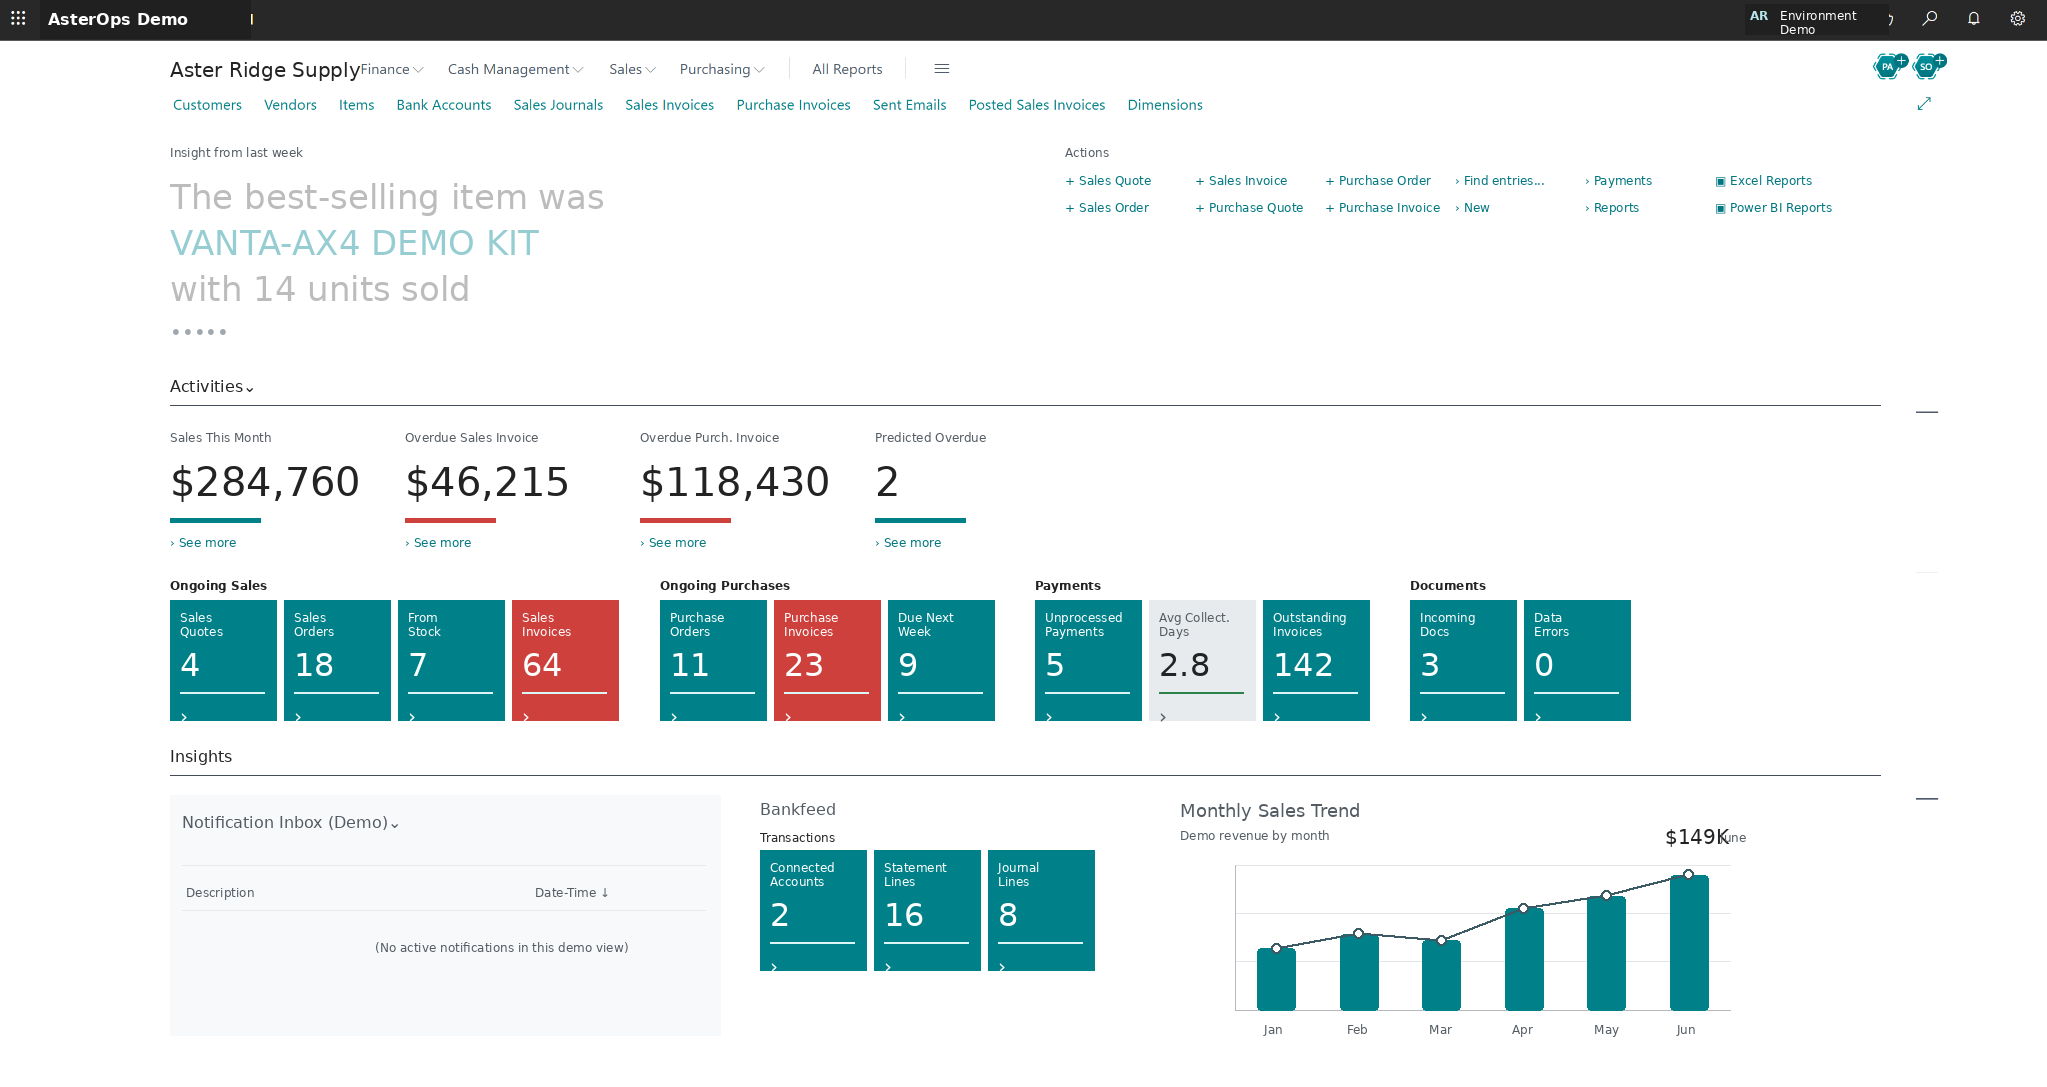Create a new Purchase Invoice
The image size is (2047, 1087).
click(x=1383, y=208)
